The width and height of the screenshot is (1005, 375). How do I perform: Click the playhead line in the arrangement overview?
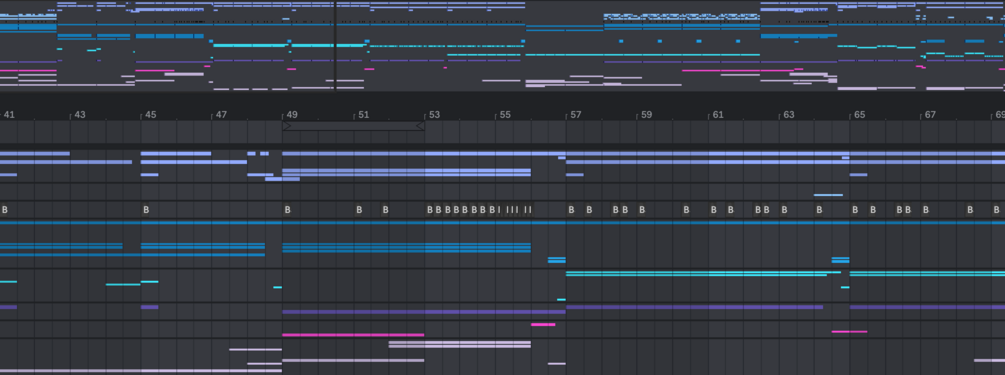[335, 45]
